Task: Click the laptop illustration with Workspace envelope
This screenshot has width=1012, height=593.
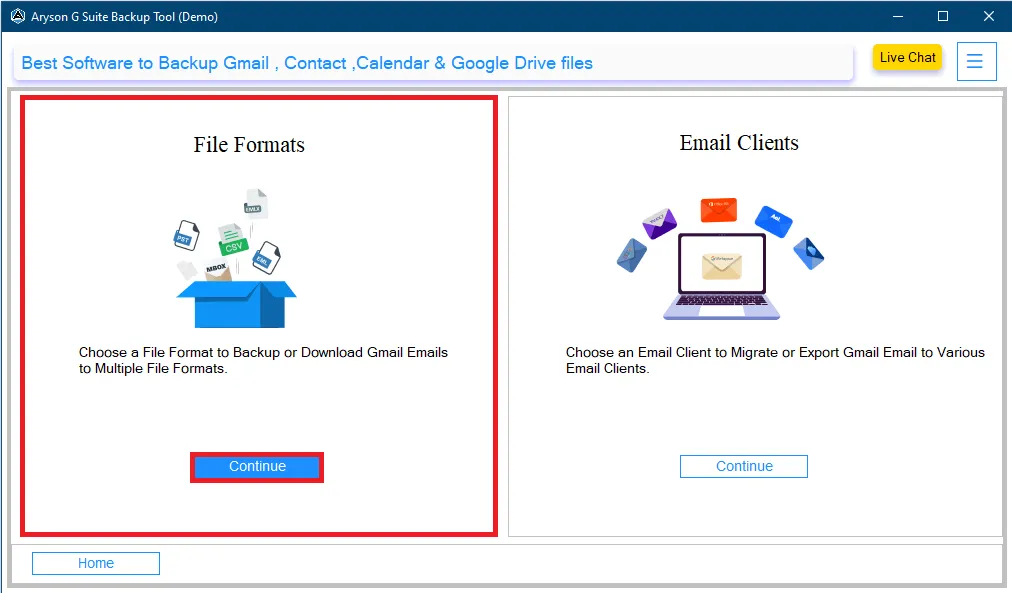Action: click(x=720, y=275)
